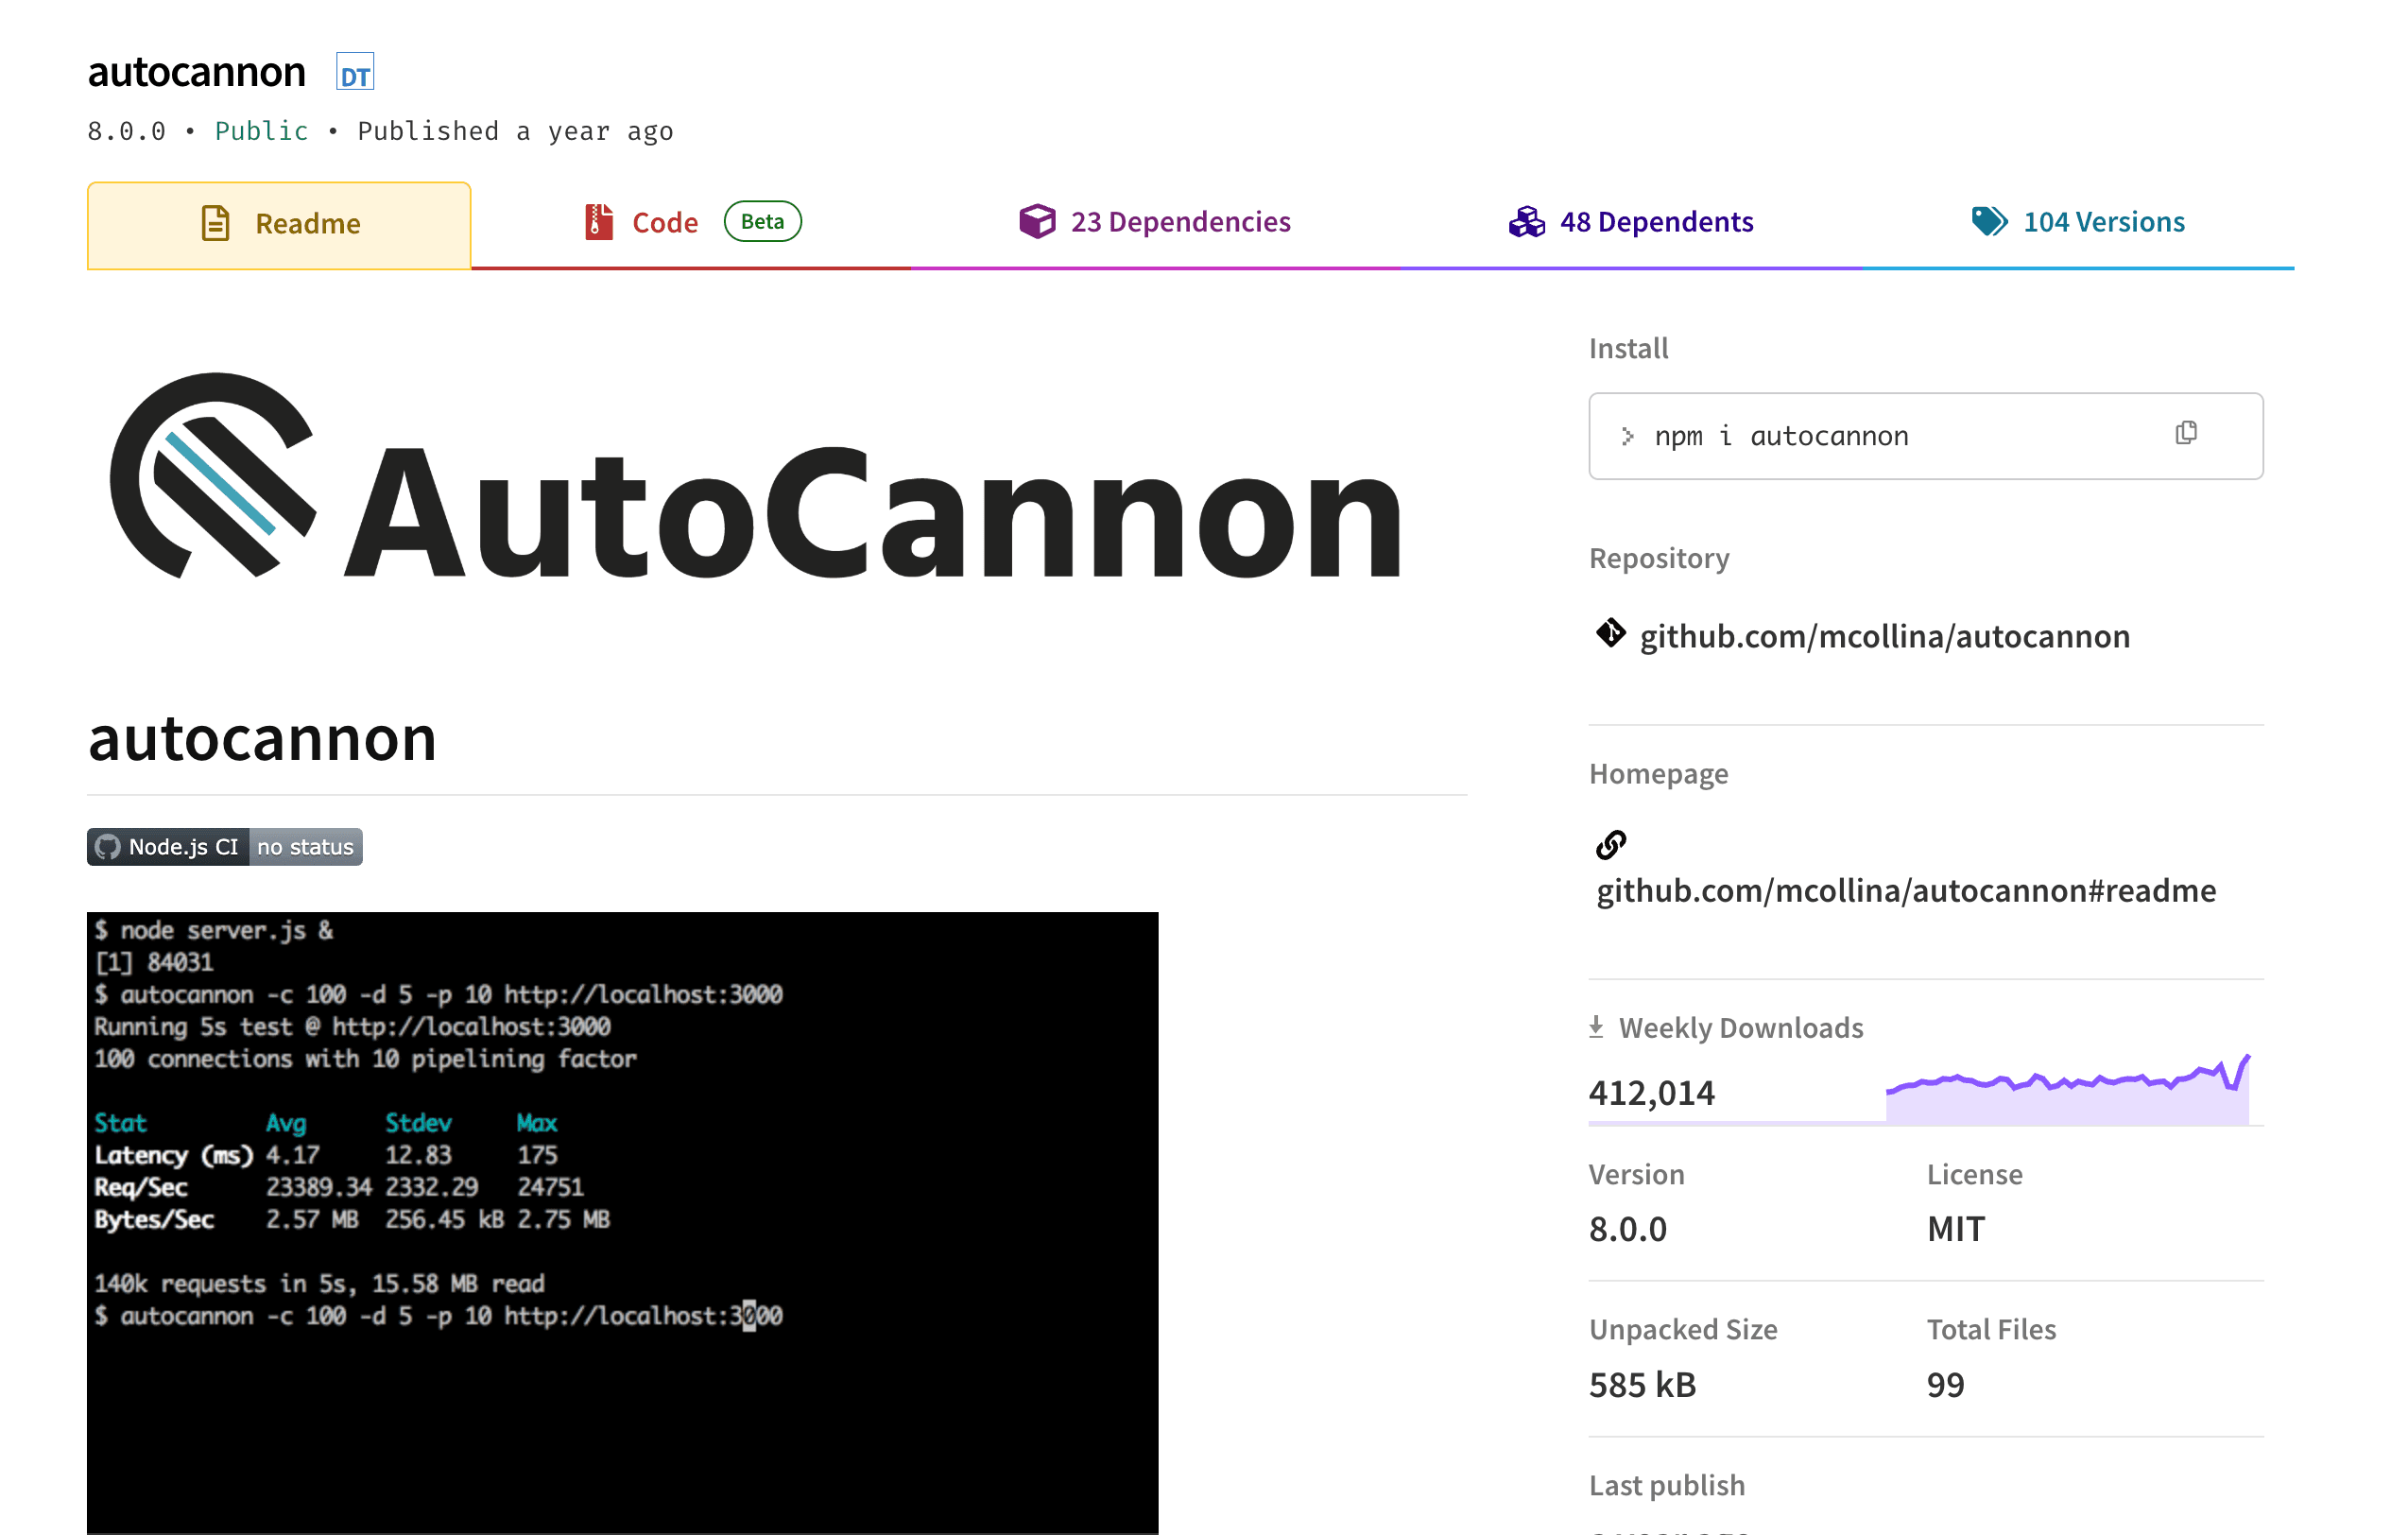Visit the github.com/mcollina/autocannon repository link
Screen dimensions: 2408x1535
tap(1884, 635)
